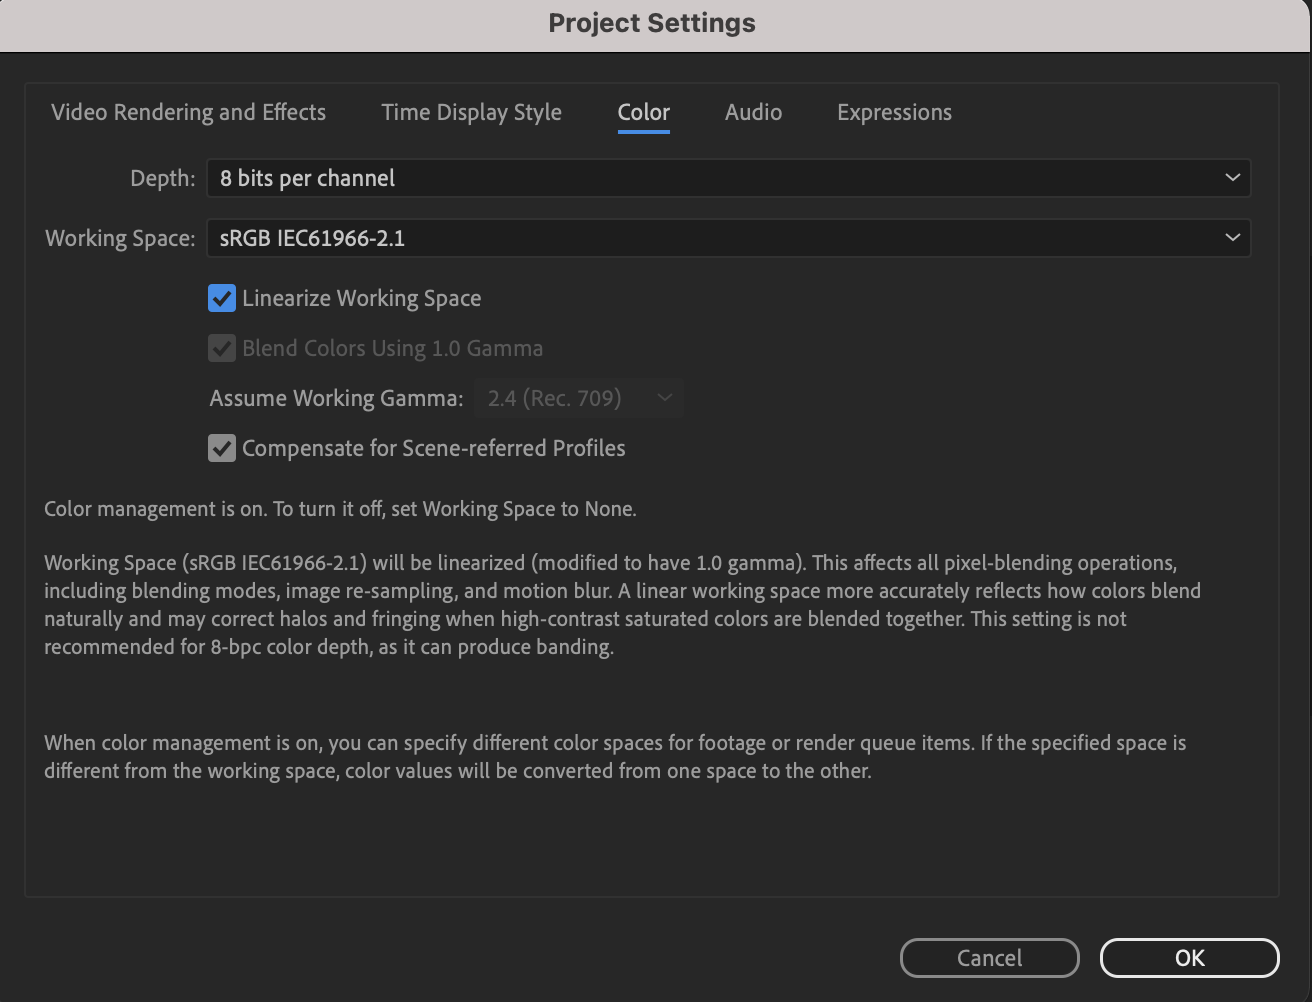Viewport: 1312px width, 1002px height.
Task: Click the Compensate for Scene-referred Profiles checkmark
Action: point(221,447)
